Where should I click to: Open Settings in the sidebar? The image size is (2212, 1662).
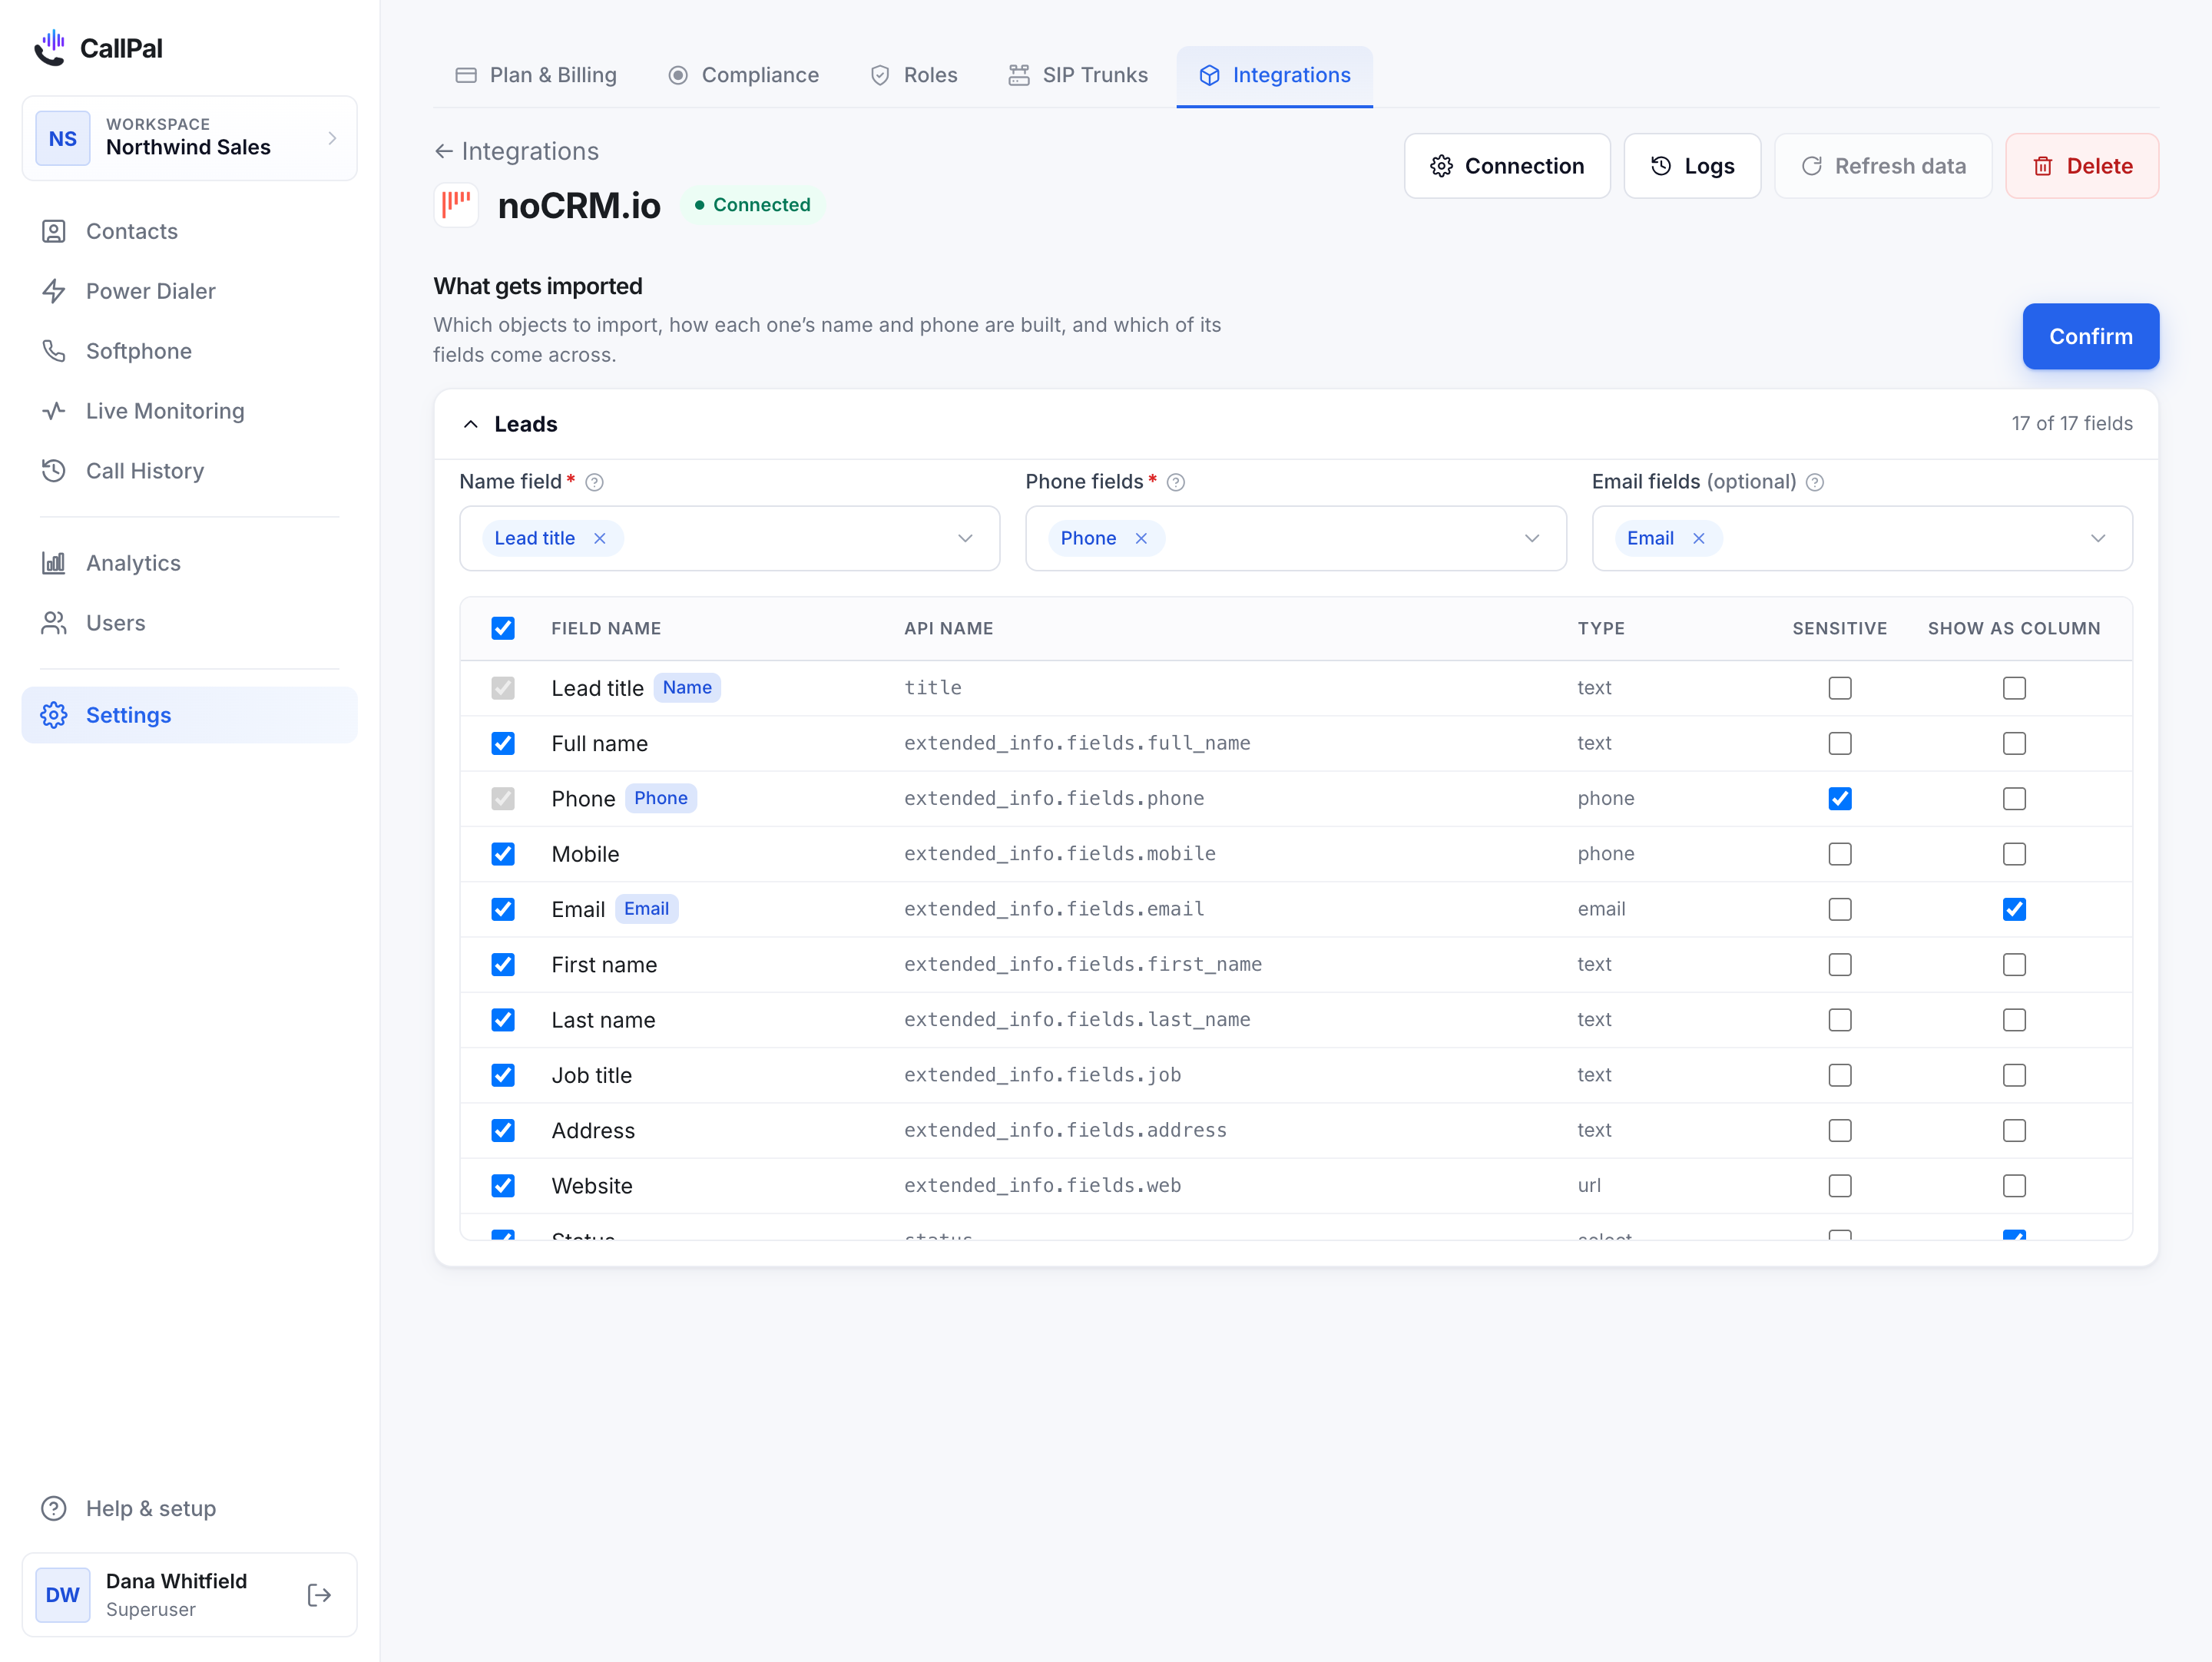point(189,715)
